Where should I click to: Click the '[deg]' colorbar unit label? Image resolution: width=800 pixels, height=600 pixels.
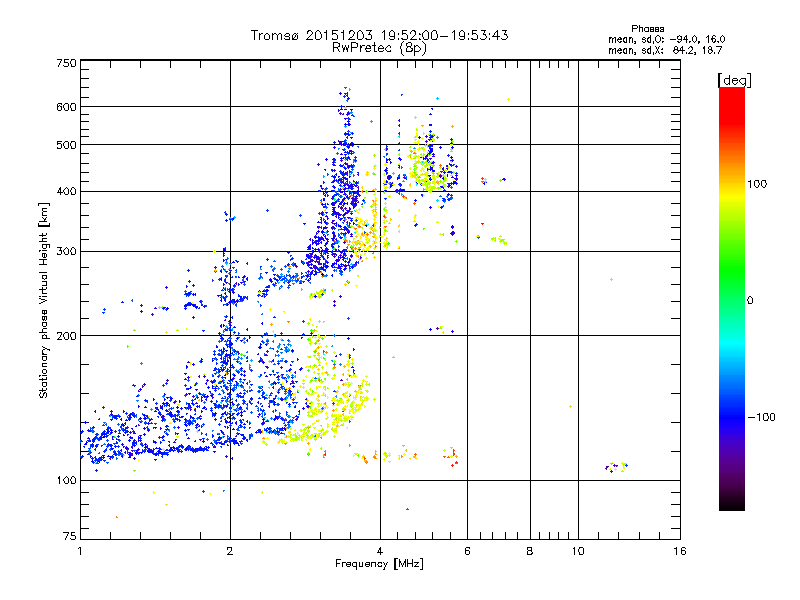[734, 80]
